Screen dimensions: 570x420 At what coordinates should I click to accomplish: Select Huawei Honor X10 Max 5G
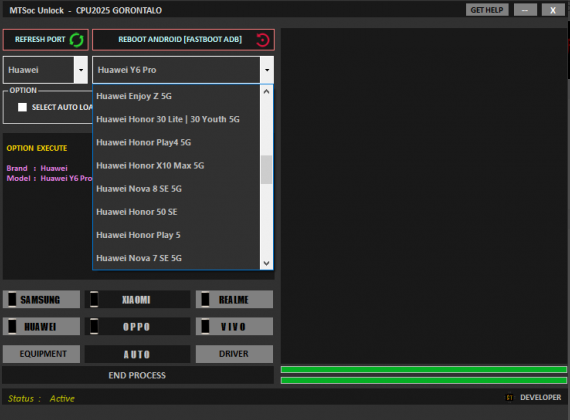[176, 165]
